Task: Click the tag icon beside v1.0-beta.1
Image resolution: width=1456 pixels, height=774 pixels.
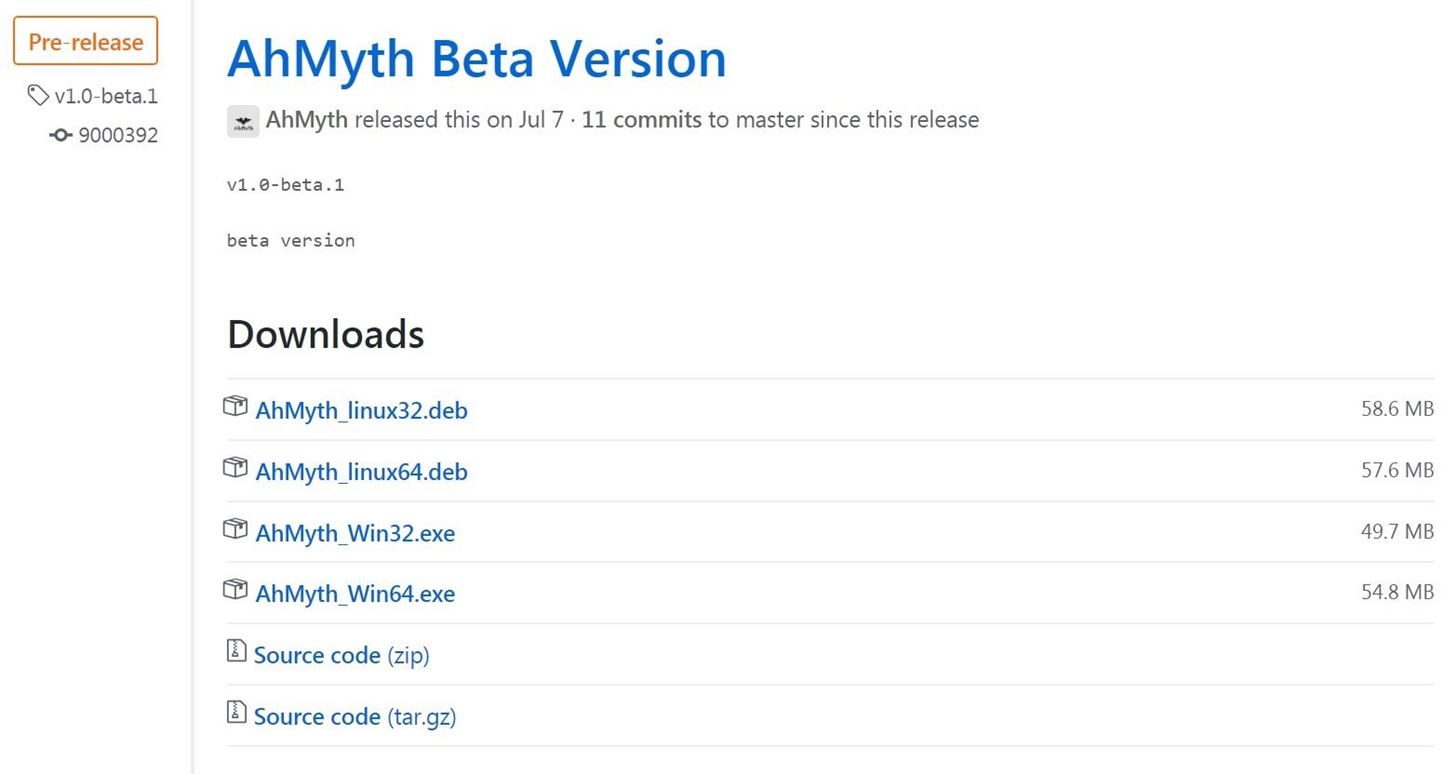Action: (38, 96)
